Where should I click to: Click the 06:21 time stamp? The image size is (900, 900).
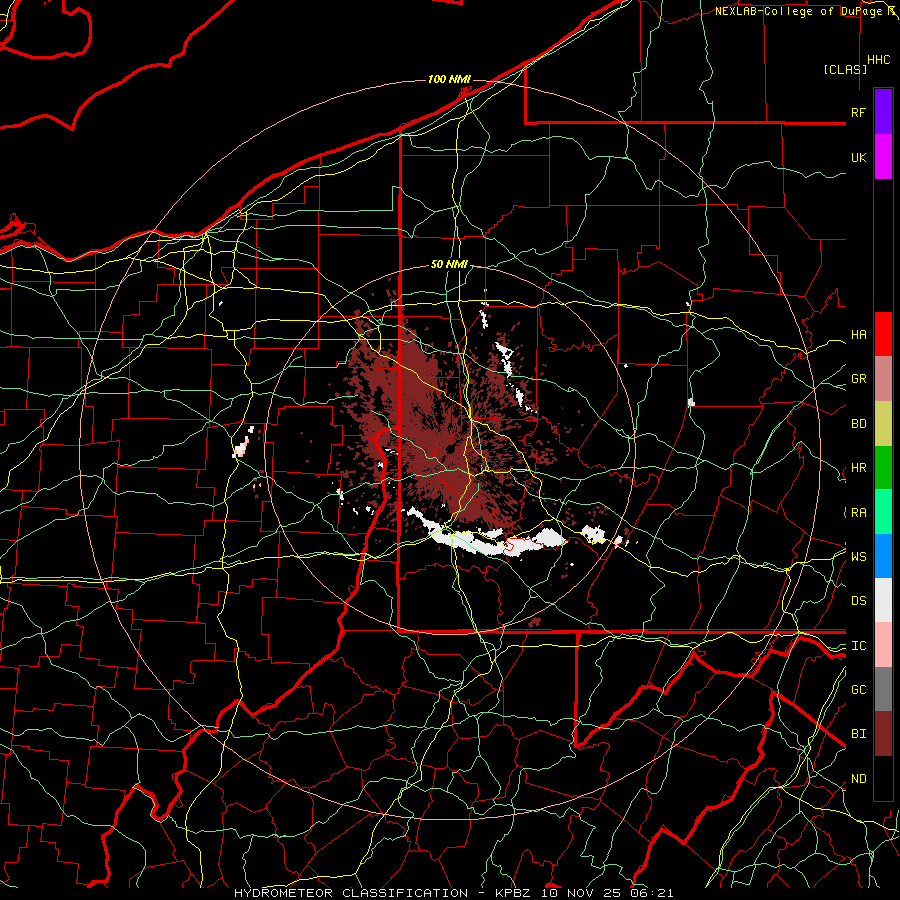coord(651,893)
